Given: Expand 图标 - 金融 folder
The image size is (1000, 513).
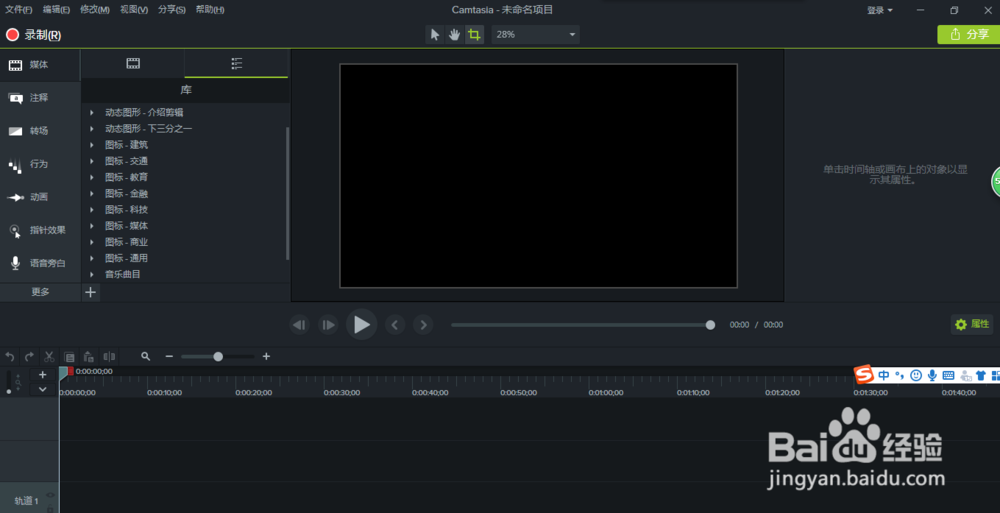Looking at the screenshot, I should (x=92, y=193).
